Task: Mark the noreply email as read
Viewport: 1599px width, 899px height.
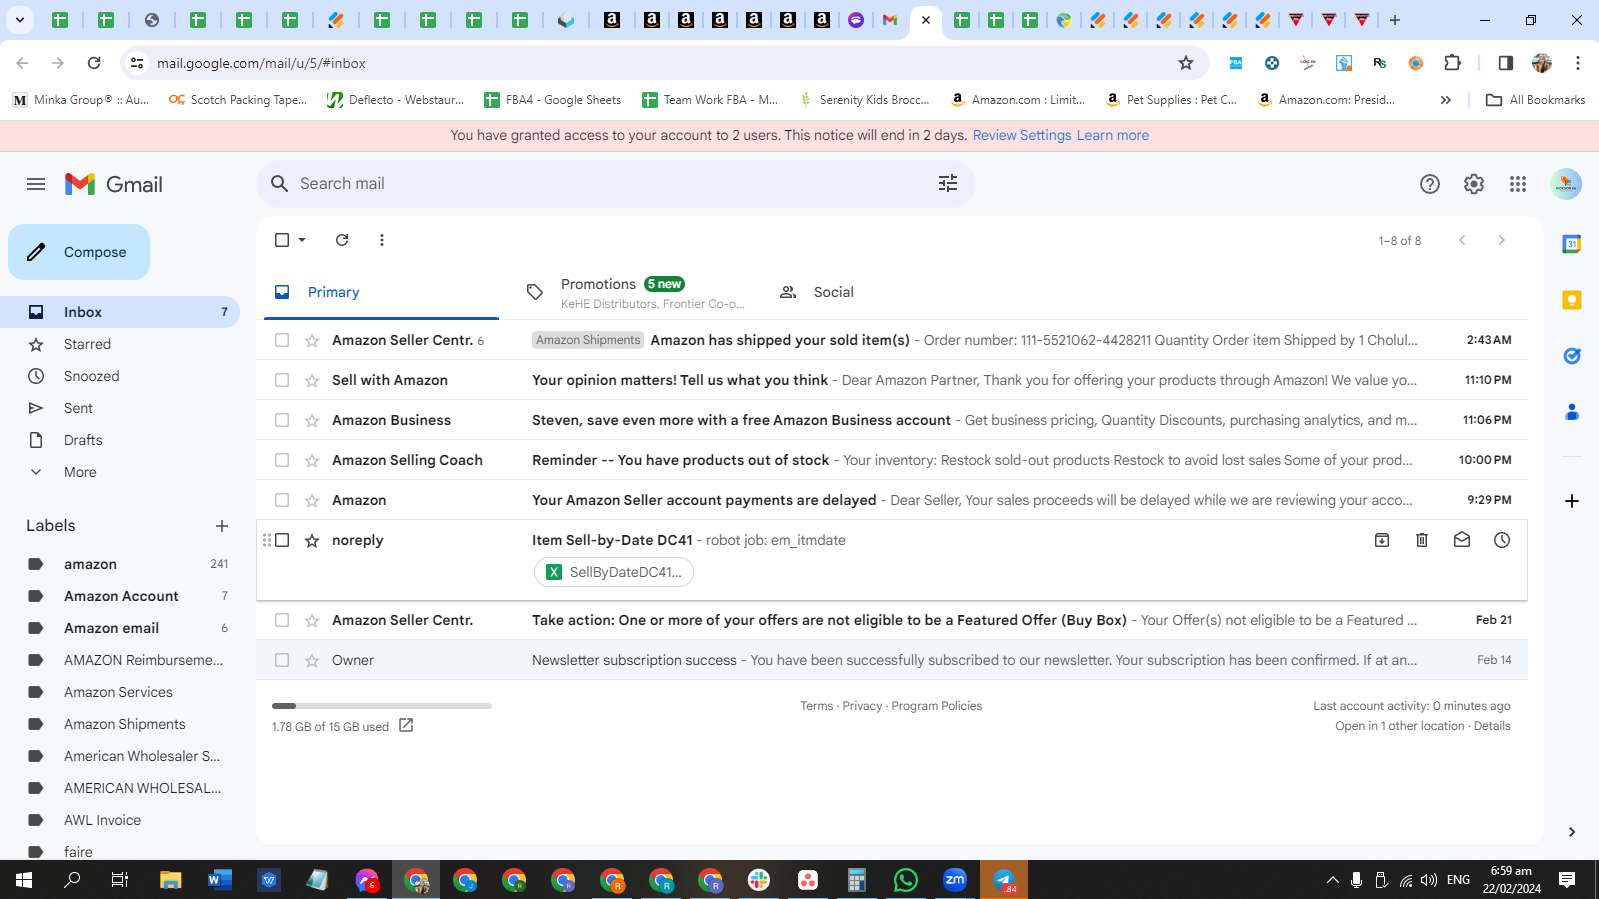Action: (x=1462, y=540)
